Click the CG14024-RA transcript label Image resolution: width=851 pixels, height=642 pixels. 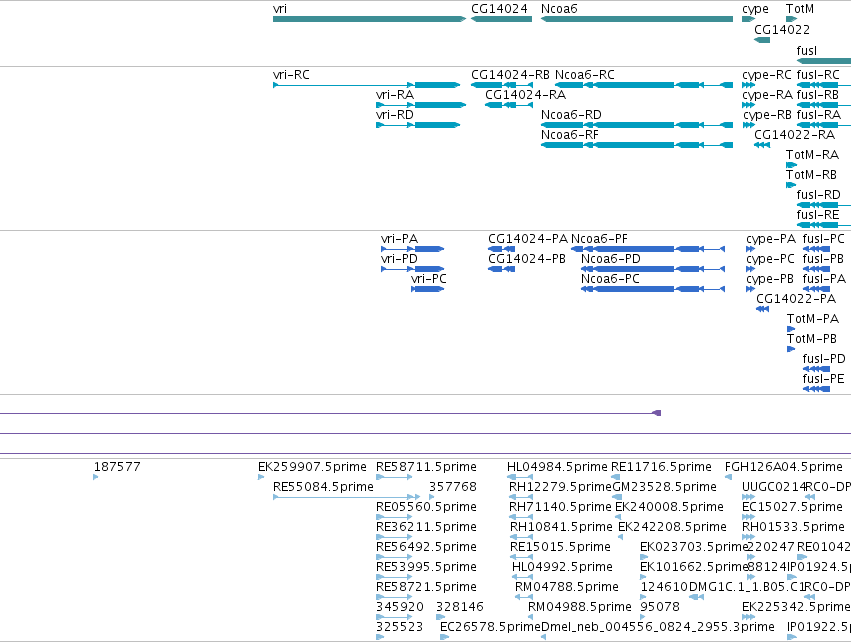tap(525, 94)
